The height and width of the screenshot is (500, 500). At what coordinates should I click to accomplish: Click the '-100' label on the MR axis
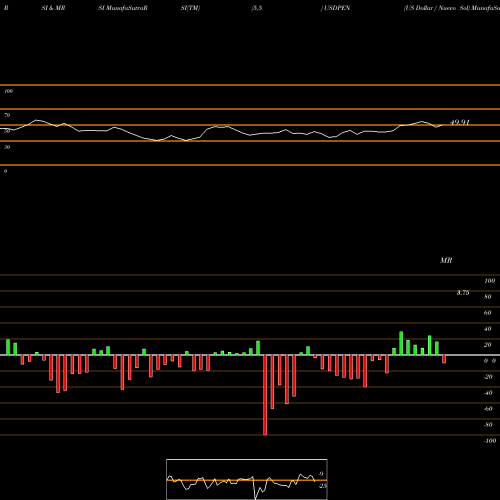coord(490,441)
